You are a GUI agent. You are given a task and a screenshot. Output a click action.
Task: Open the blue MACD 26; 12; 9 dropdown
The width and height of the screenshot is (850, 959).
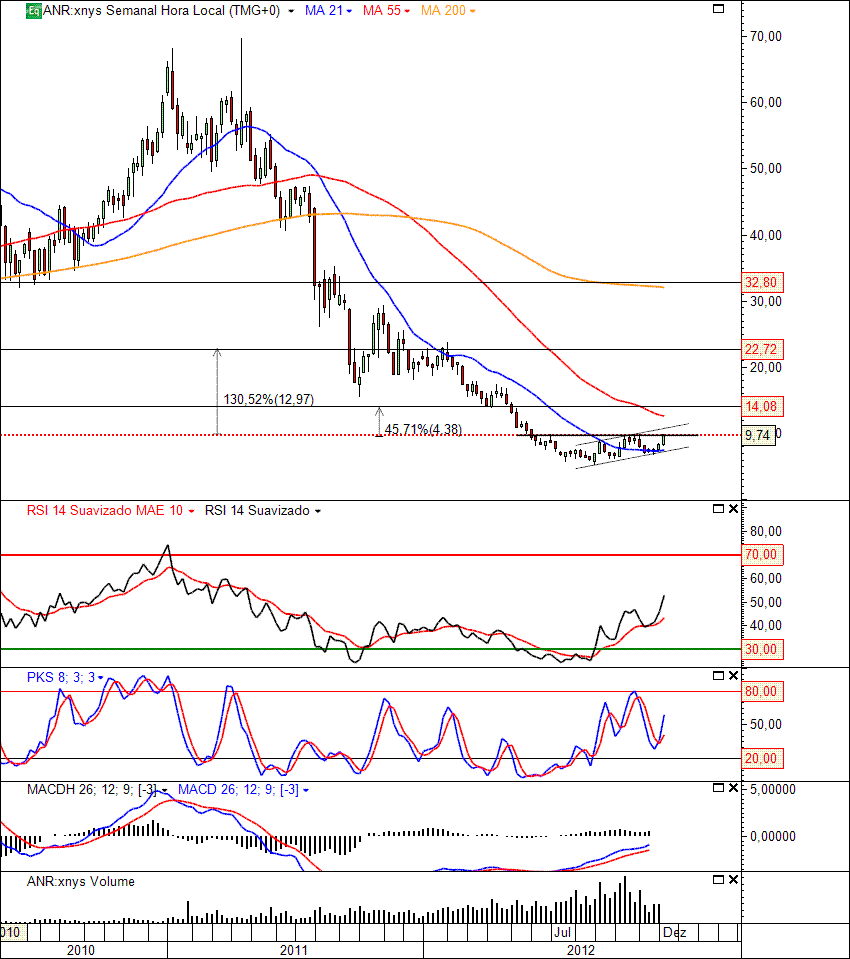point(306,791)
